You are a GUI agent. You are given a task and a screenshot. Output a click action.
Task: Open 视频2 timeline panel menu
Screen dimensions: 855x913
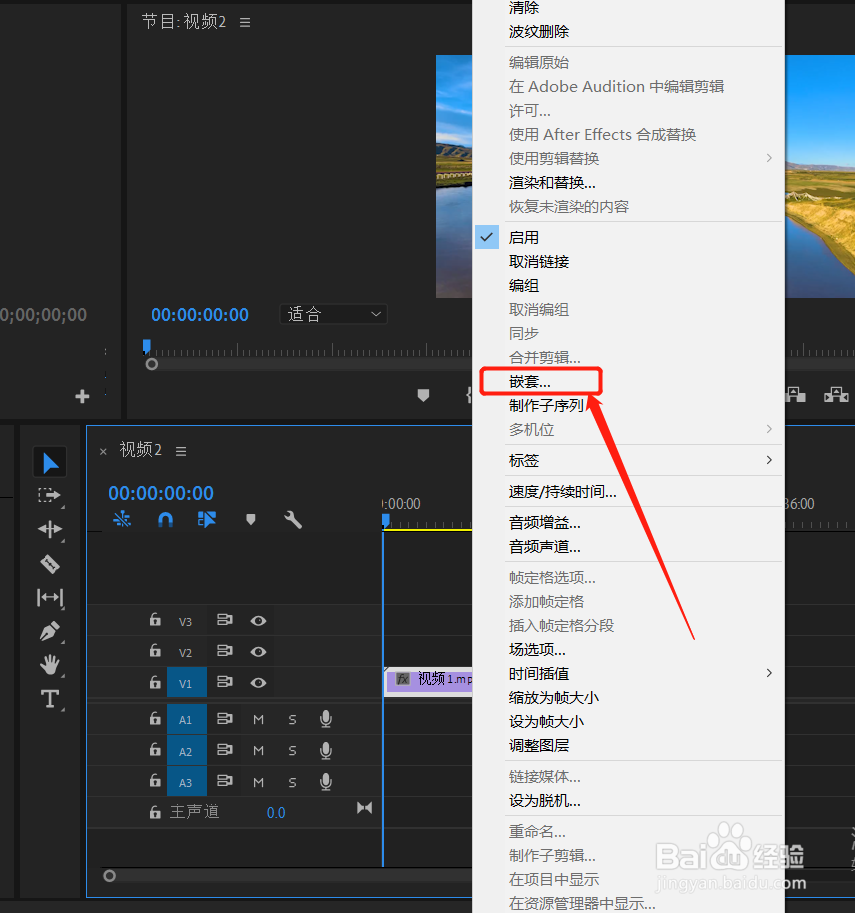coord(181,451)
